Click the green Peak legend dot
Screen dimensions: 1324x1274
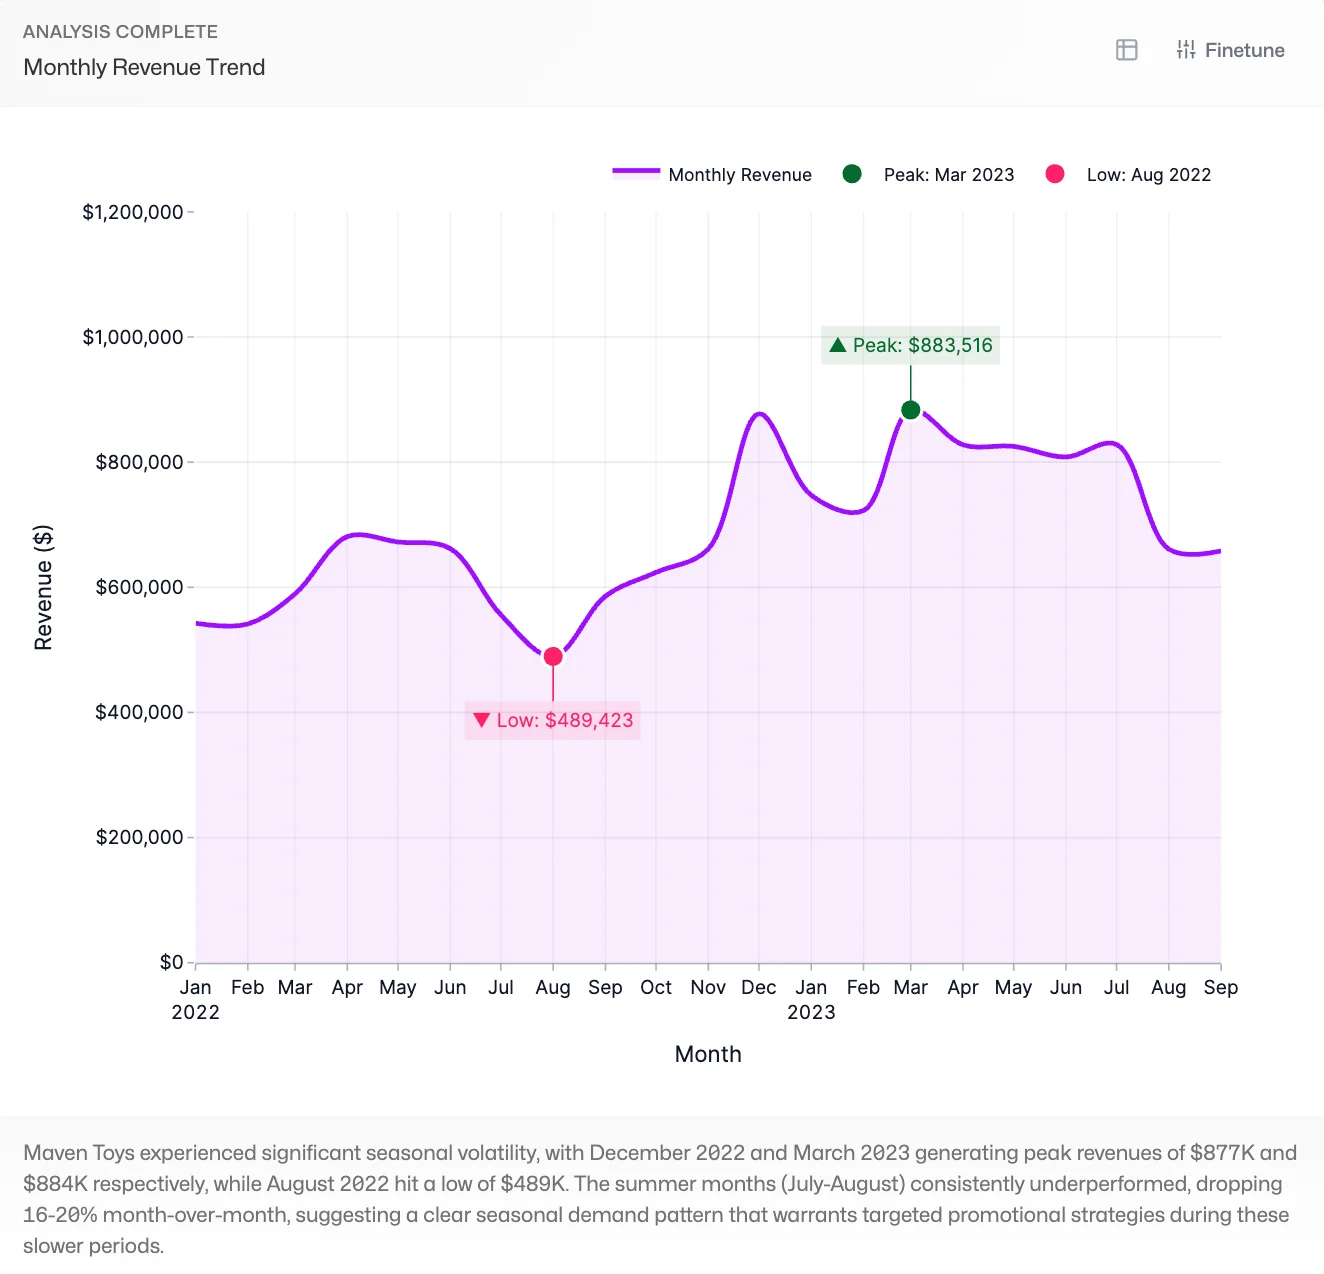(851, 174)
